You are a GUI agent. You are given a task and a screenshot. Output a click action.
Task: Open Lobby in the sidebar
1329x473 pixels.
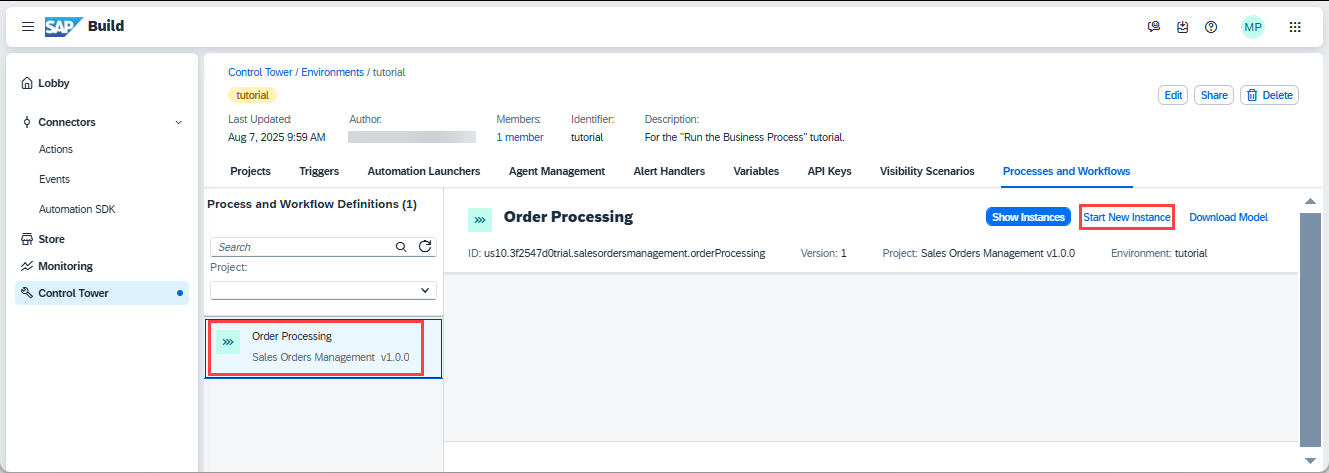pos(102,84)
